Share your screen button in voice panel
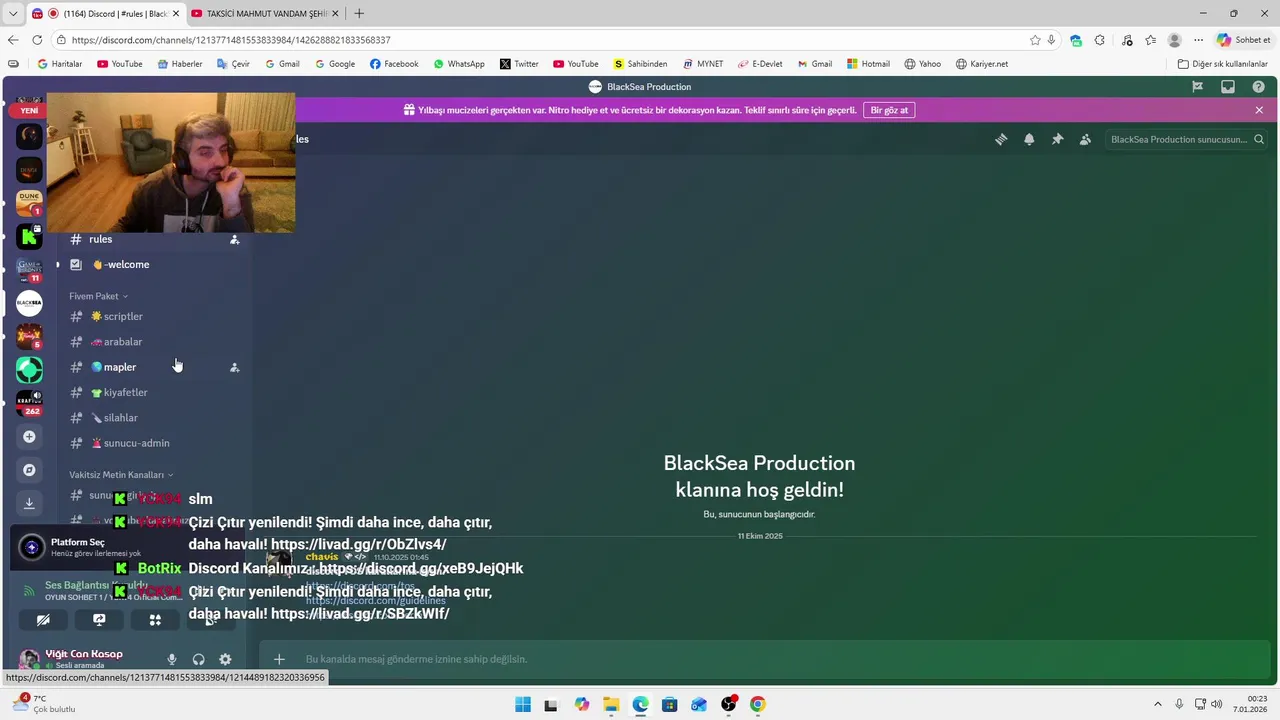 pos(99,620)
